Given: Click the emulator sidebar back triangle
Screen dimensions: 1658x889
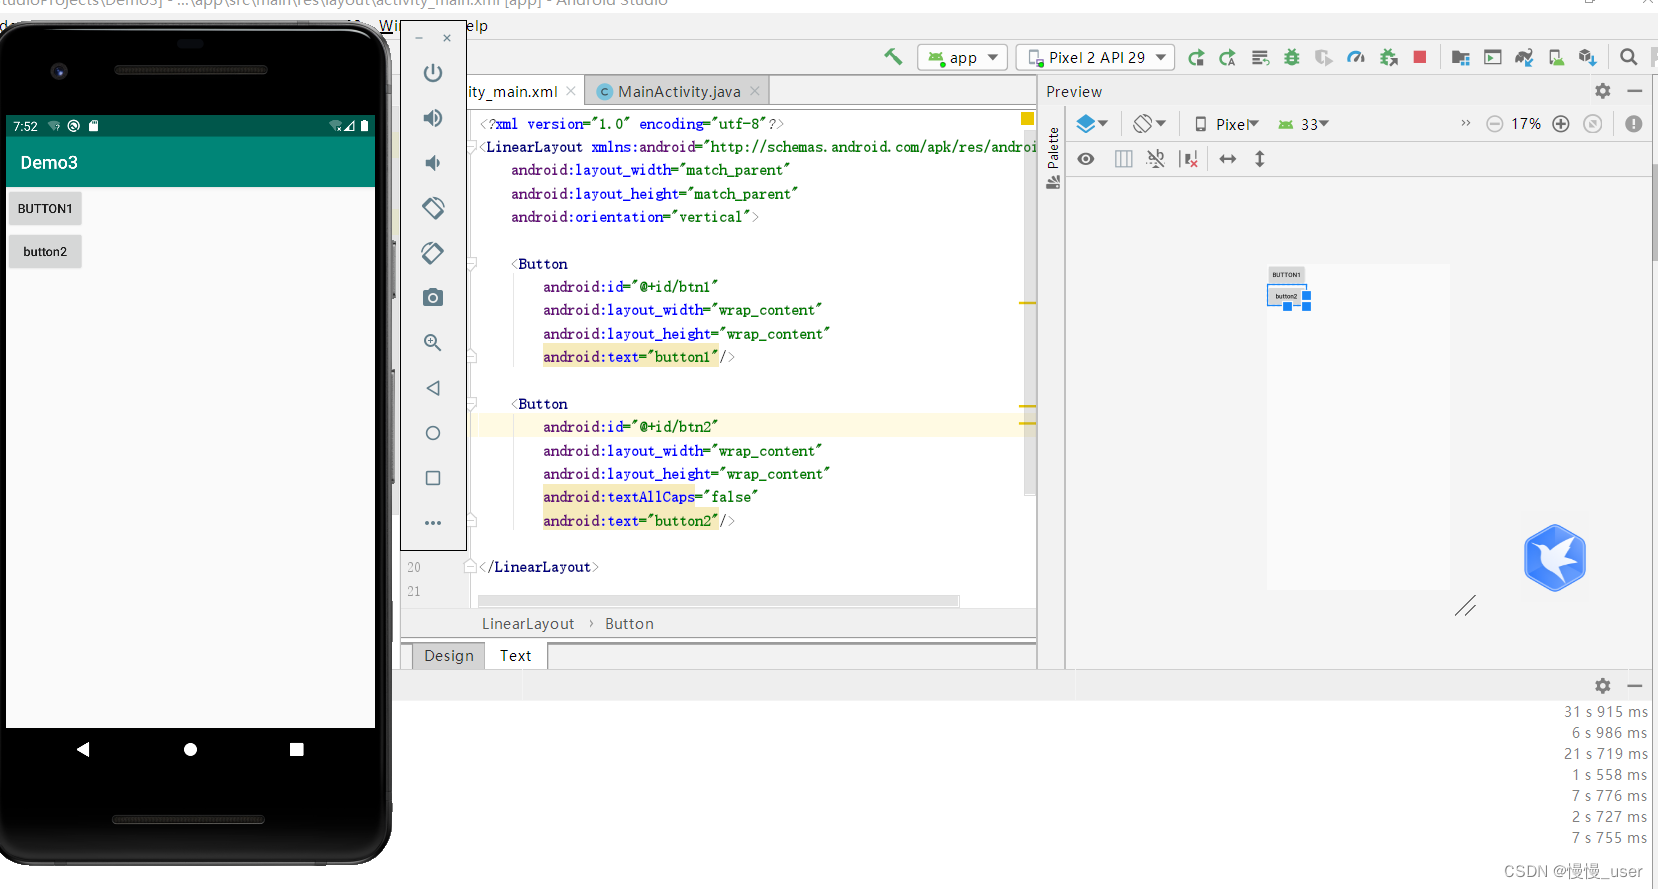Looking at the screenshot, I should pyautogui.click(x=433, y=388).
